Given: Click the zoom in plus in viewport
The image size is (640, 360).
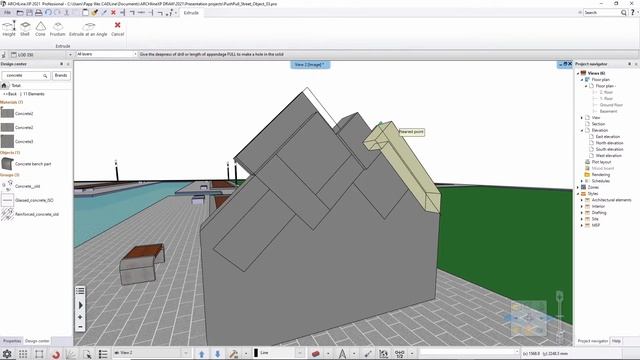Looking at the screenshot, I should [x=80, y=317].
